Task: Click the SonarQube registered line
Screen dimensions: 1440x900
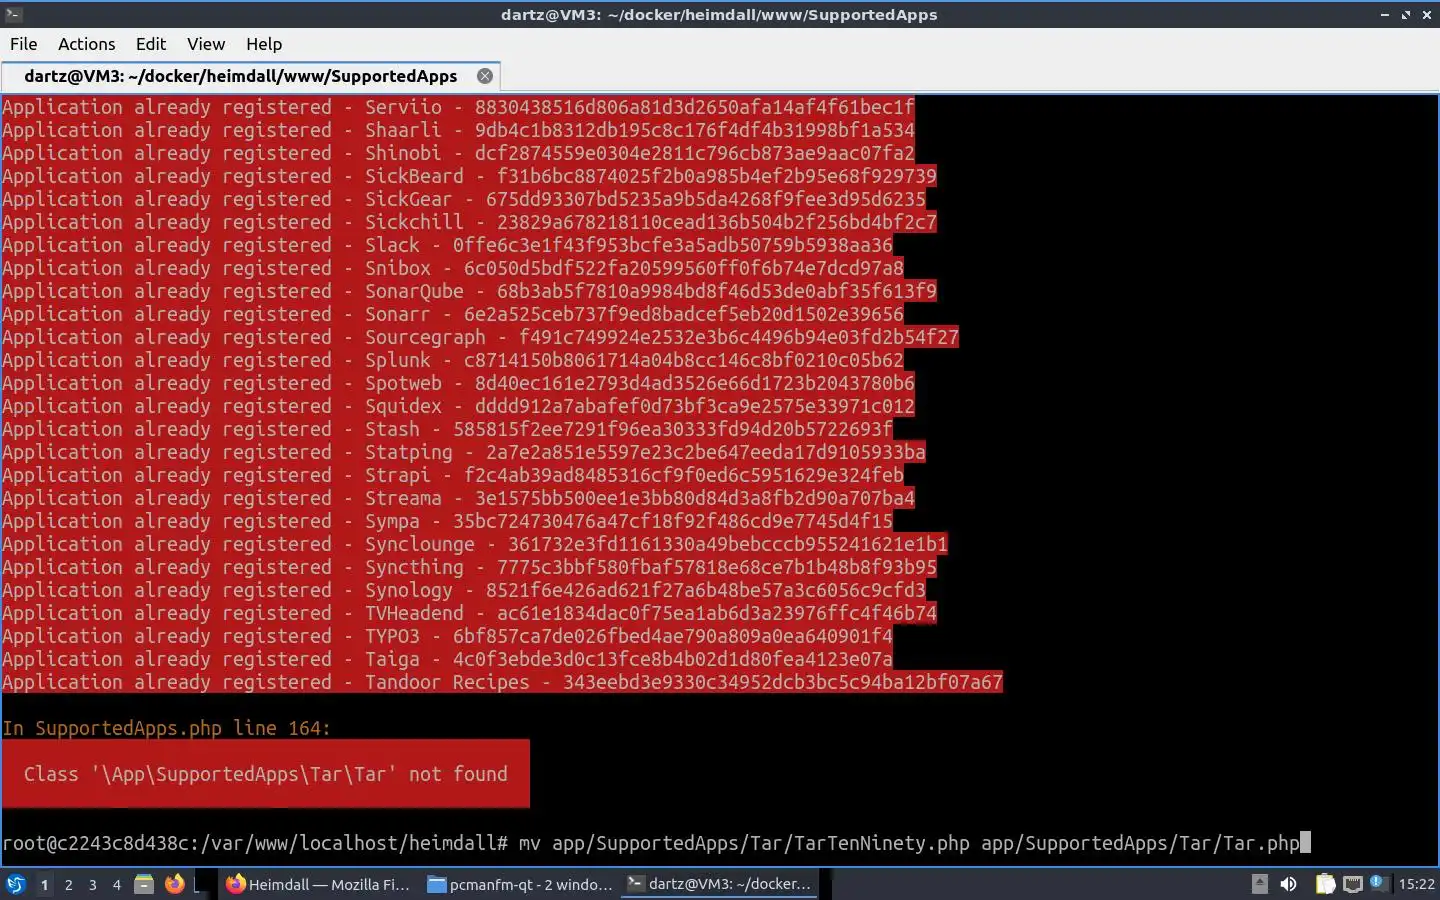Action: pos(469,291)
